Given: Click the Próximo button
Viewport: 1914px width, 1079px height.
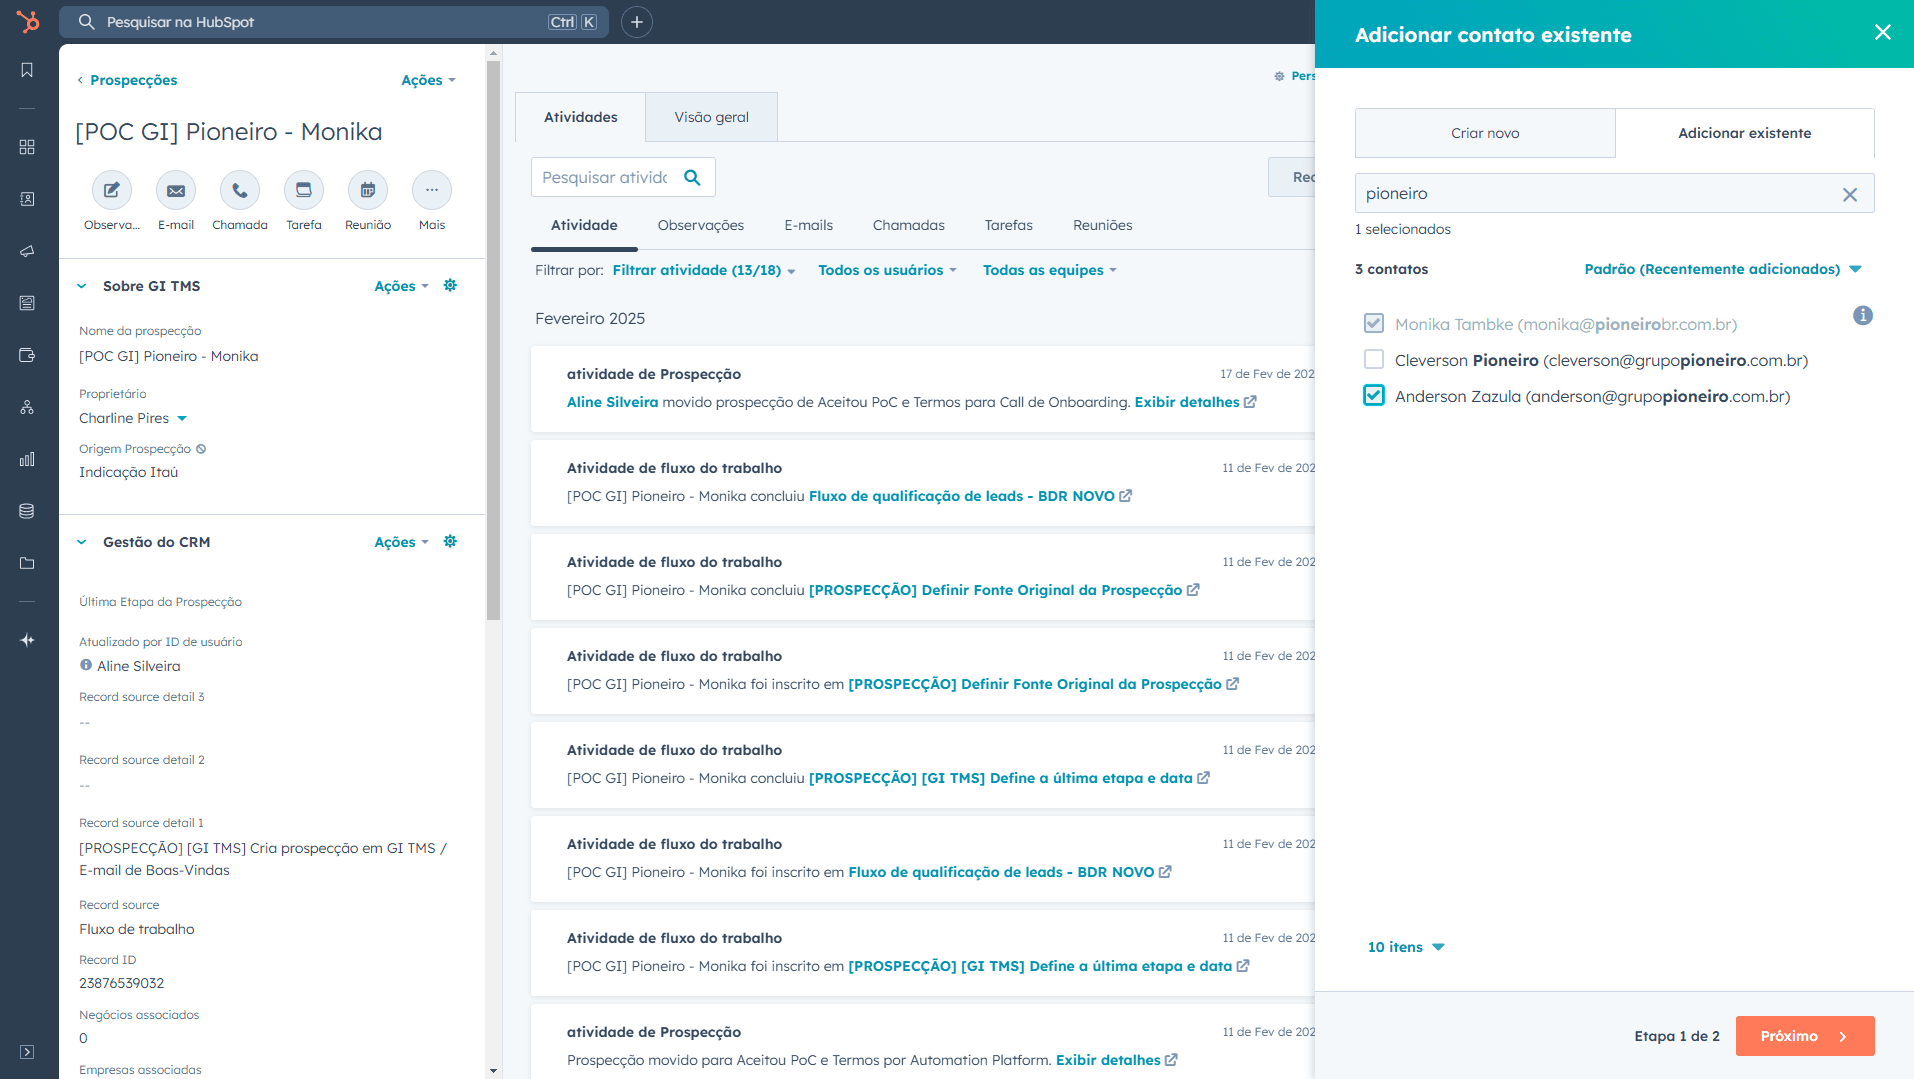Looking at the screenshot, I should 1804,1036.
